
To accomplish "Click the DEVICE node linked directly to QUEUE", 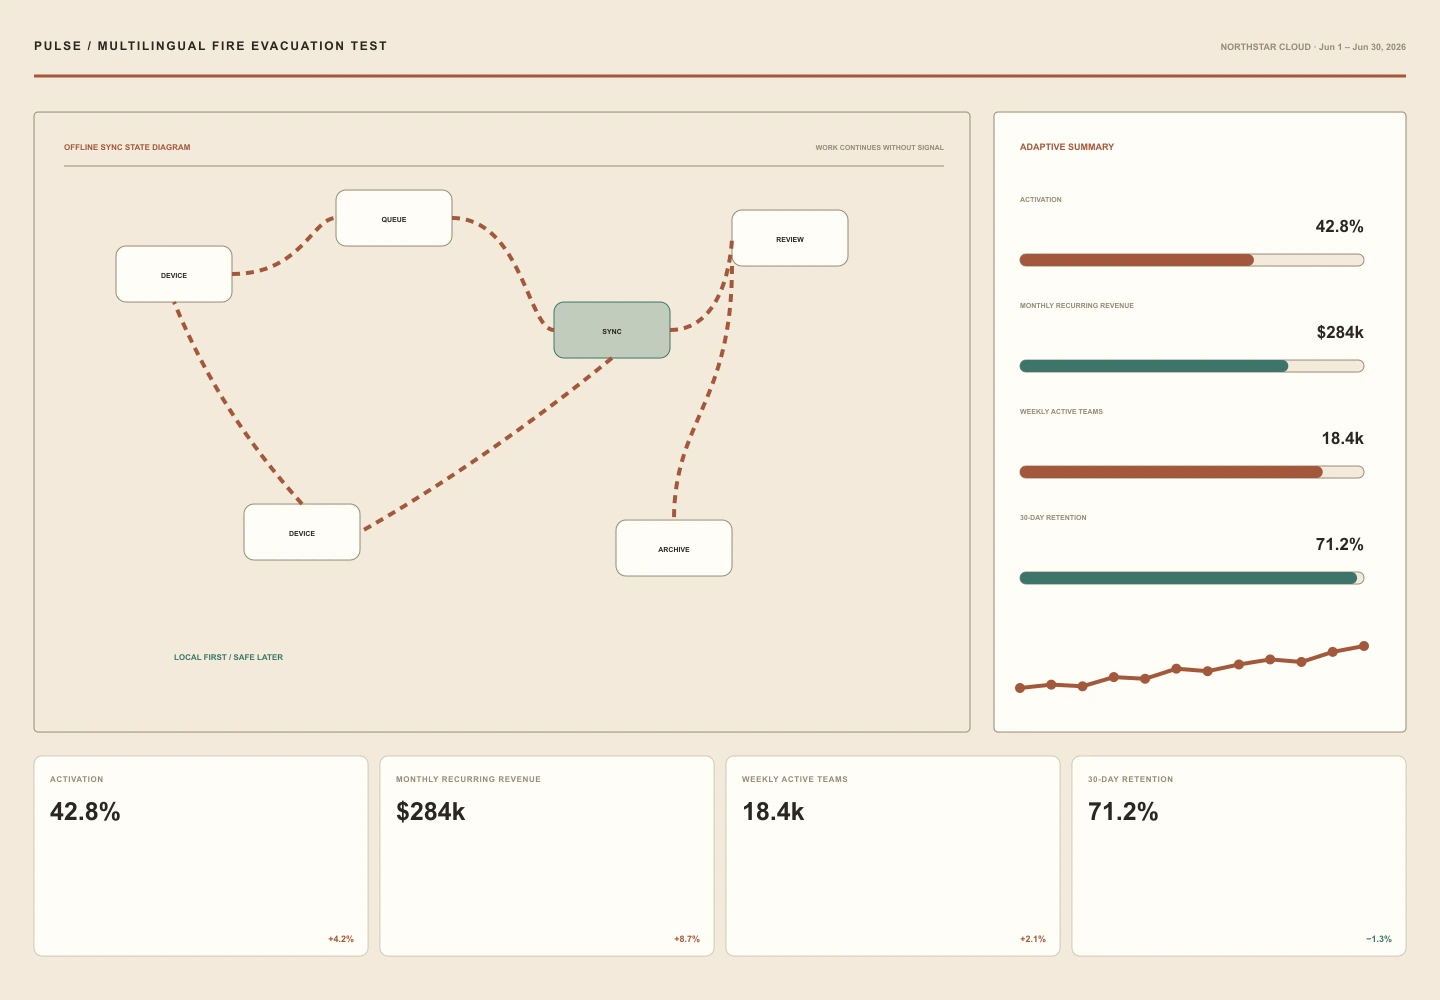I will click(x=174, y=274).
